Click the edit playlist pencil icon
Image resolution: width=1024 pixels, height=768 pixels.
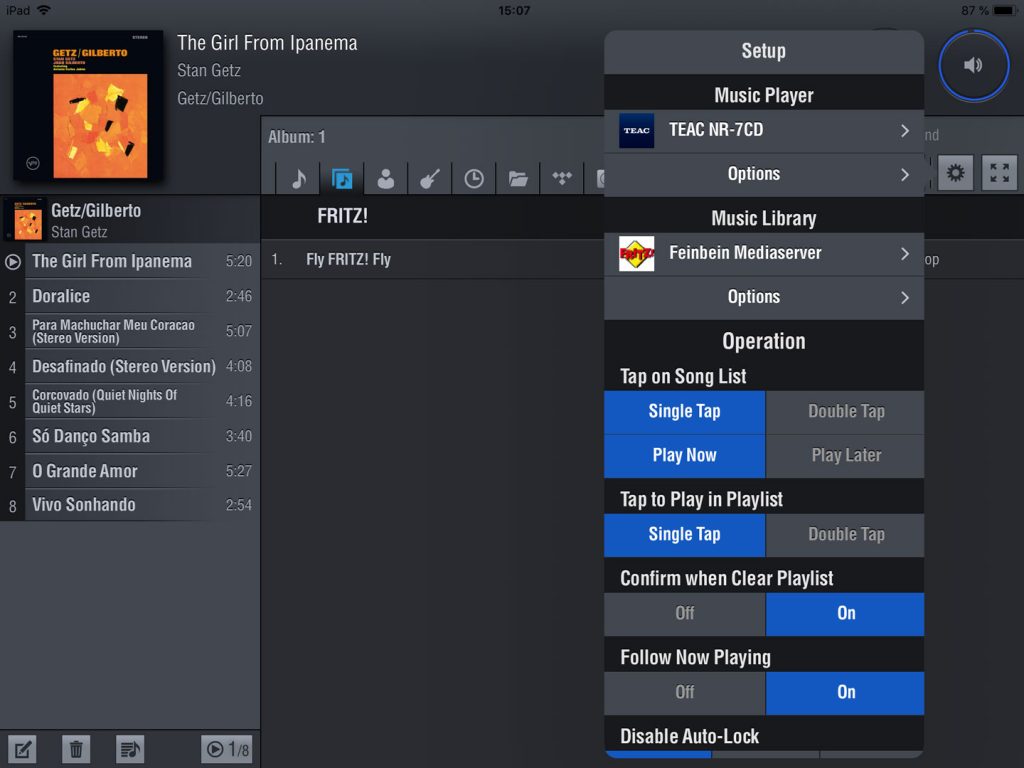pos(22,749)
